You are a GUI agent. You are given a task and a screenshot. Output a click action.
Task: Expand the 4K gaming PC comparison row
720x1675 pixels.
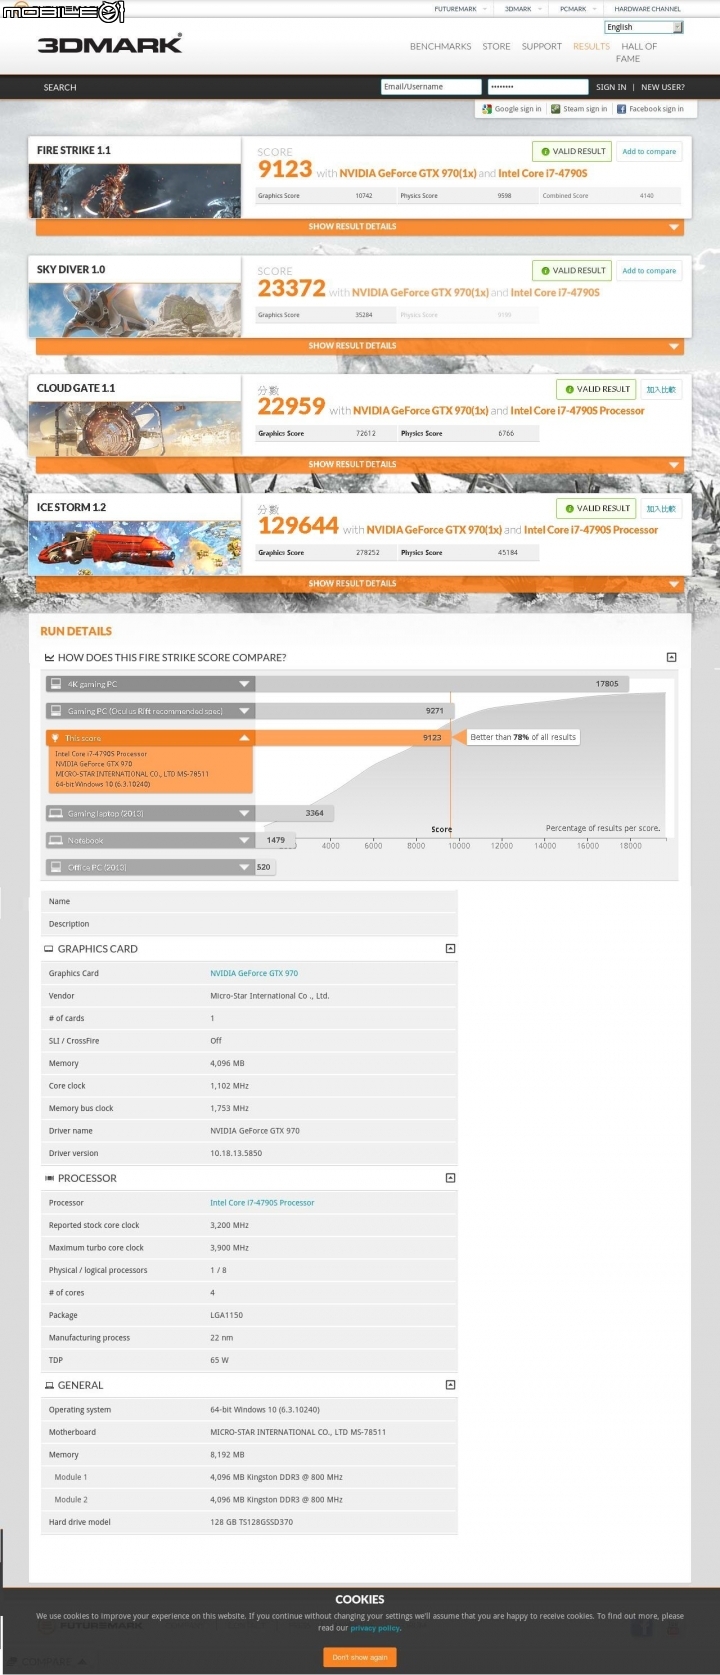[x=150, y=684]
